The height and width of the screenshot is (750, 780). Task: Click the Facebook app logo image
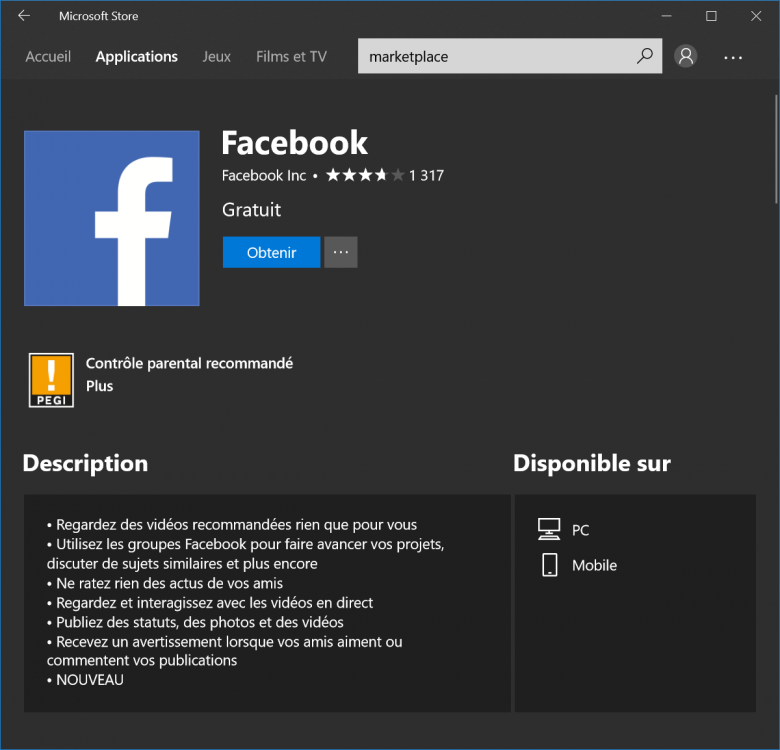coord(111,218)
